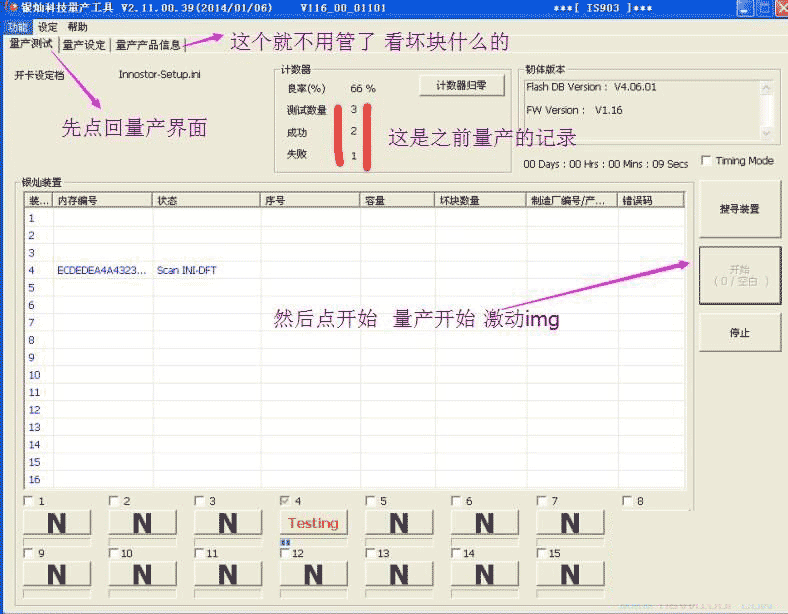Image resolution: width=788 pixels, height=614 pixels.
Task: Click port 7 N status button
Action: 570,523
